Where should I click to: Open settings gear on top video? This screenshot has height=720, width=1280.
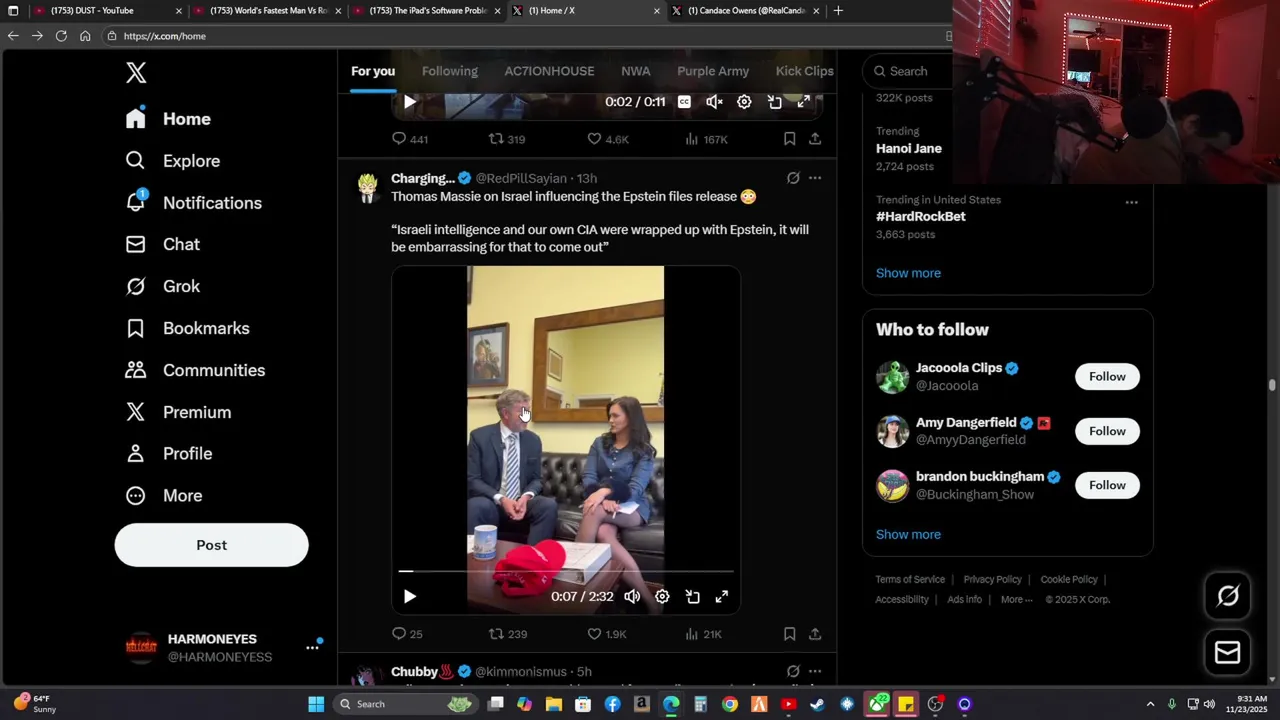click(744, 102)
